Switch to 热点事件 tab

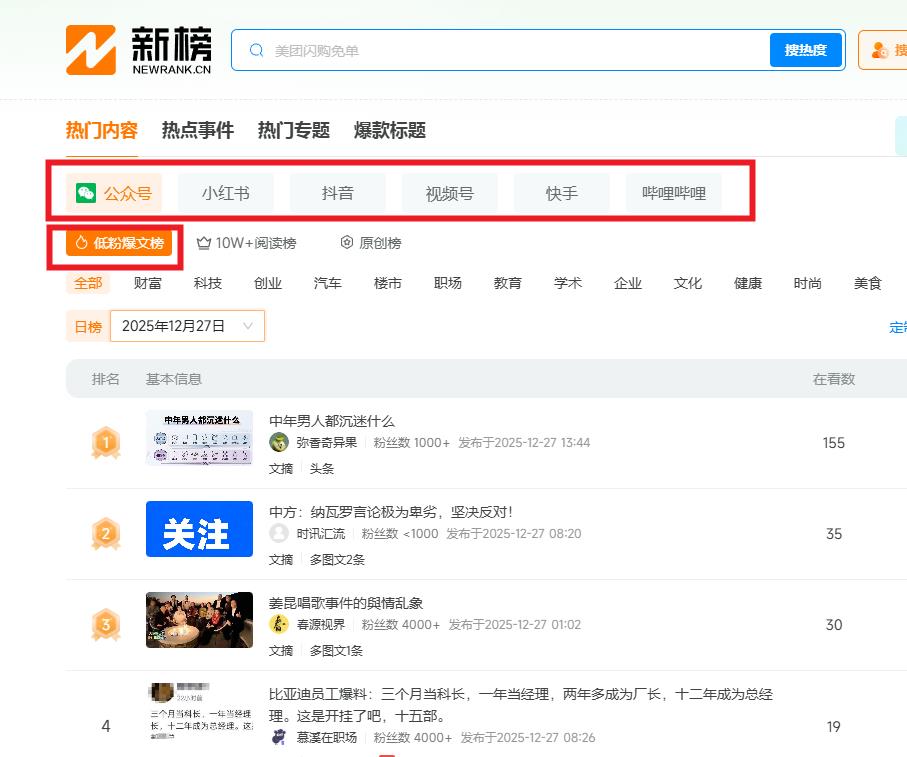[x=198, y=130]
